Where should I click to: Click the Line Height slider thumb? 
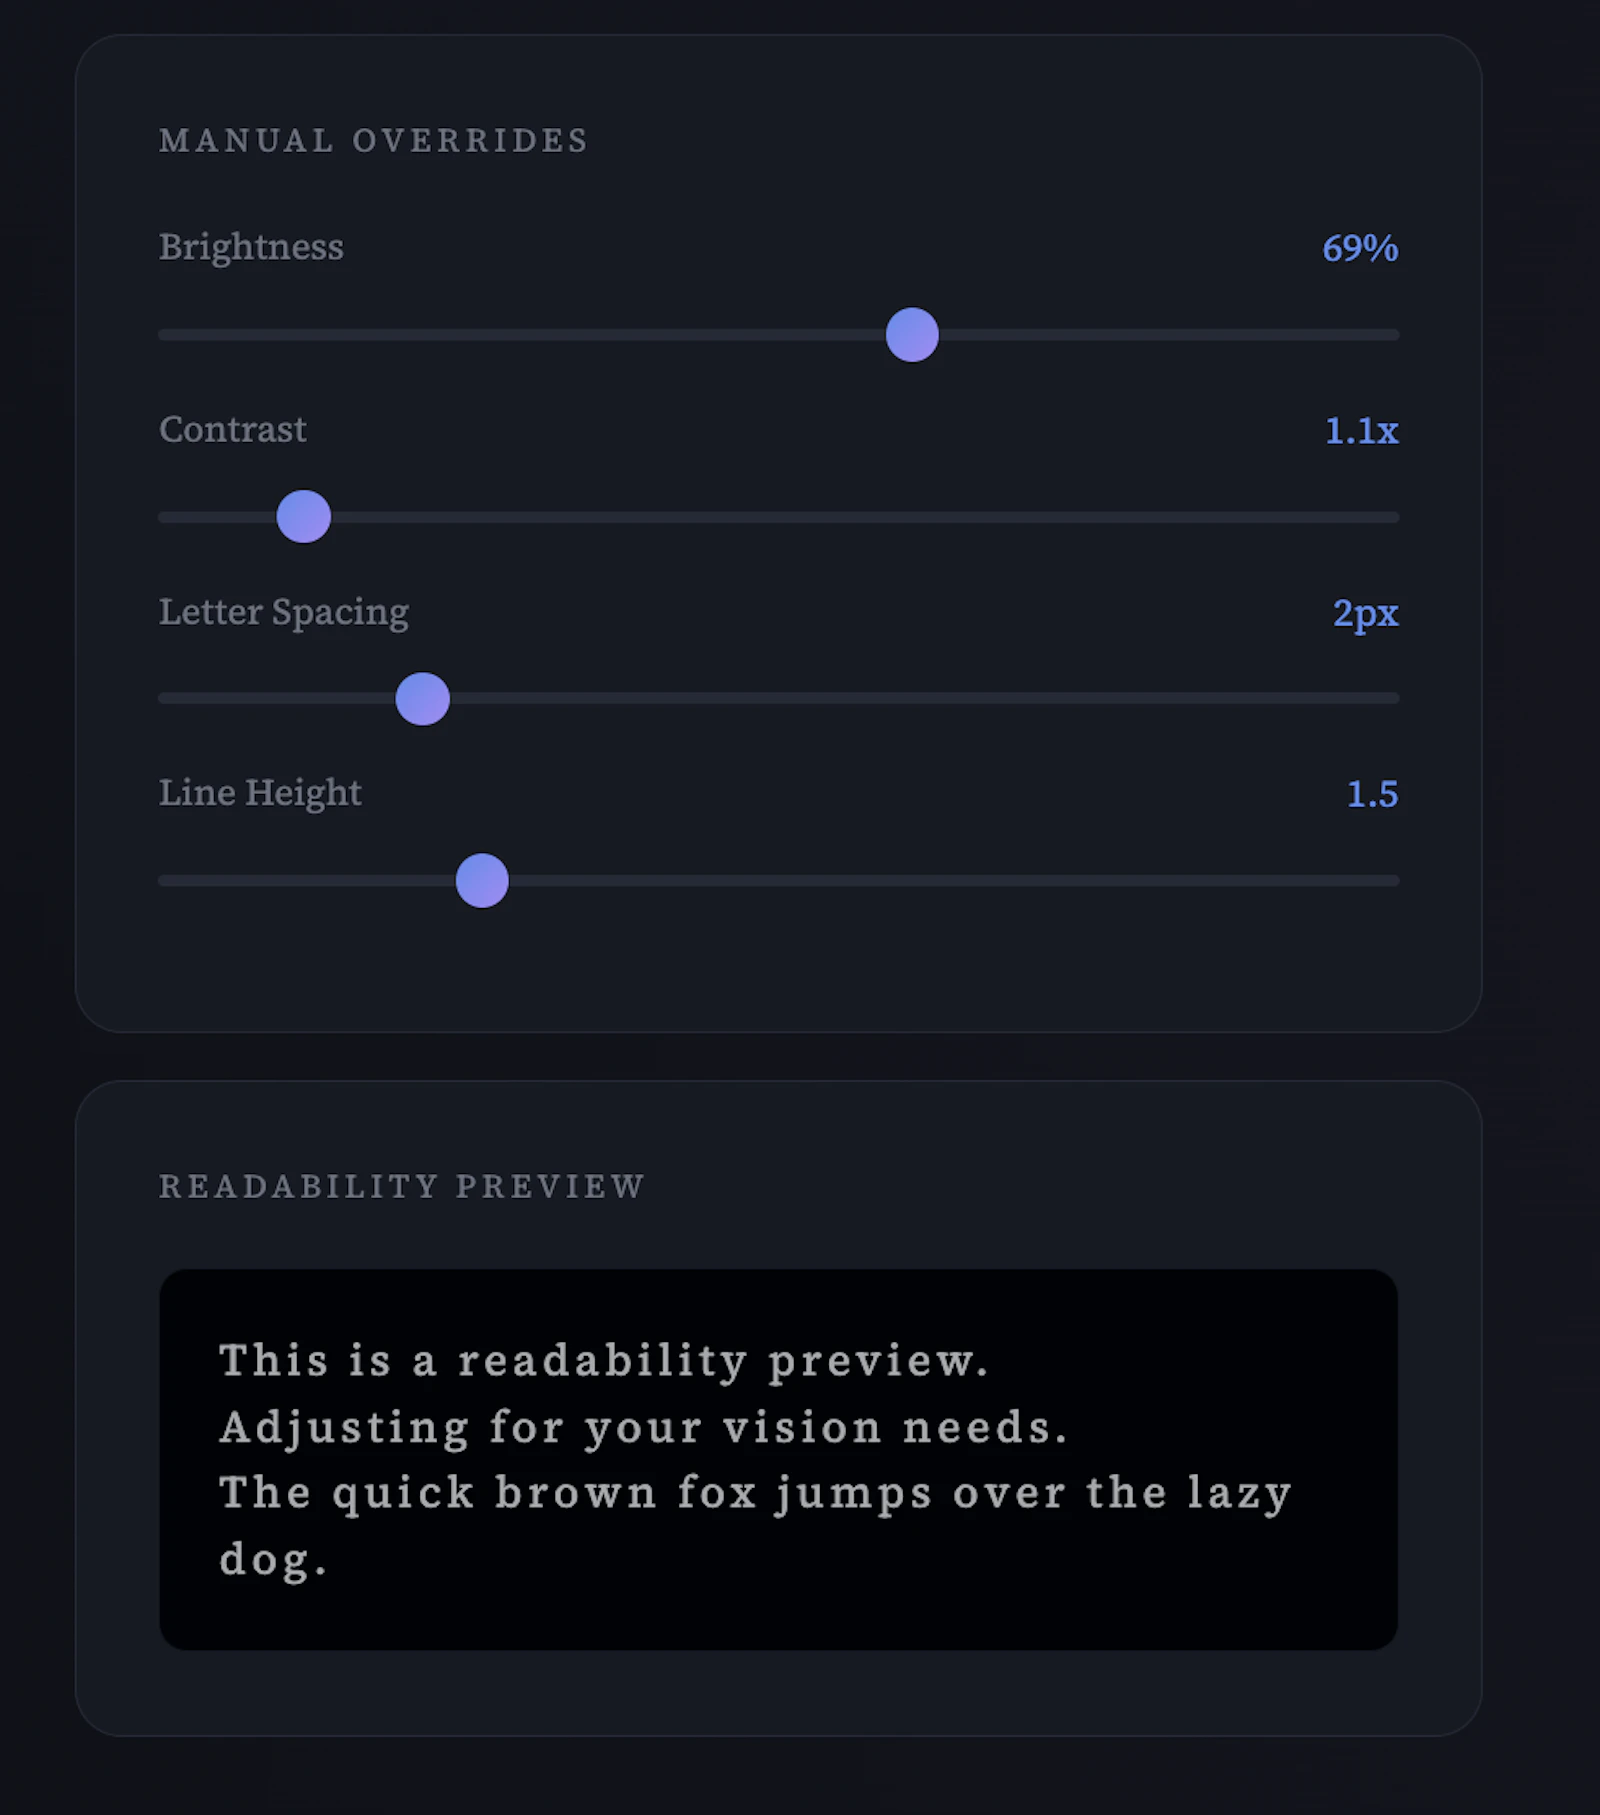coord(482,881)
